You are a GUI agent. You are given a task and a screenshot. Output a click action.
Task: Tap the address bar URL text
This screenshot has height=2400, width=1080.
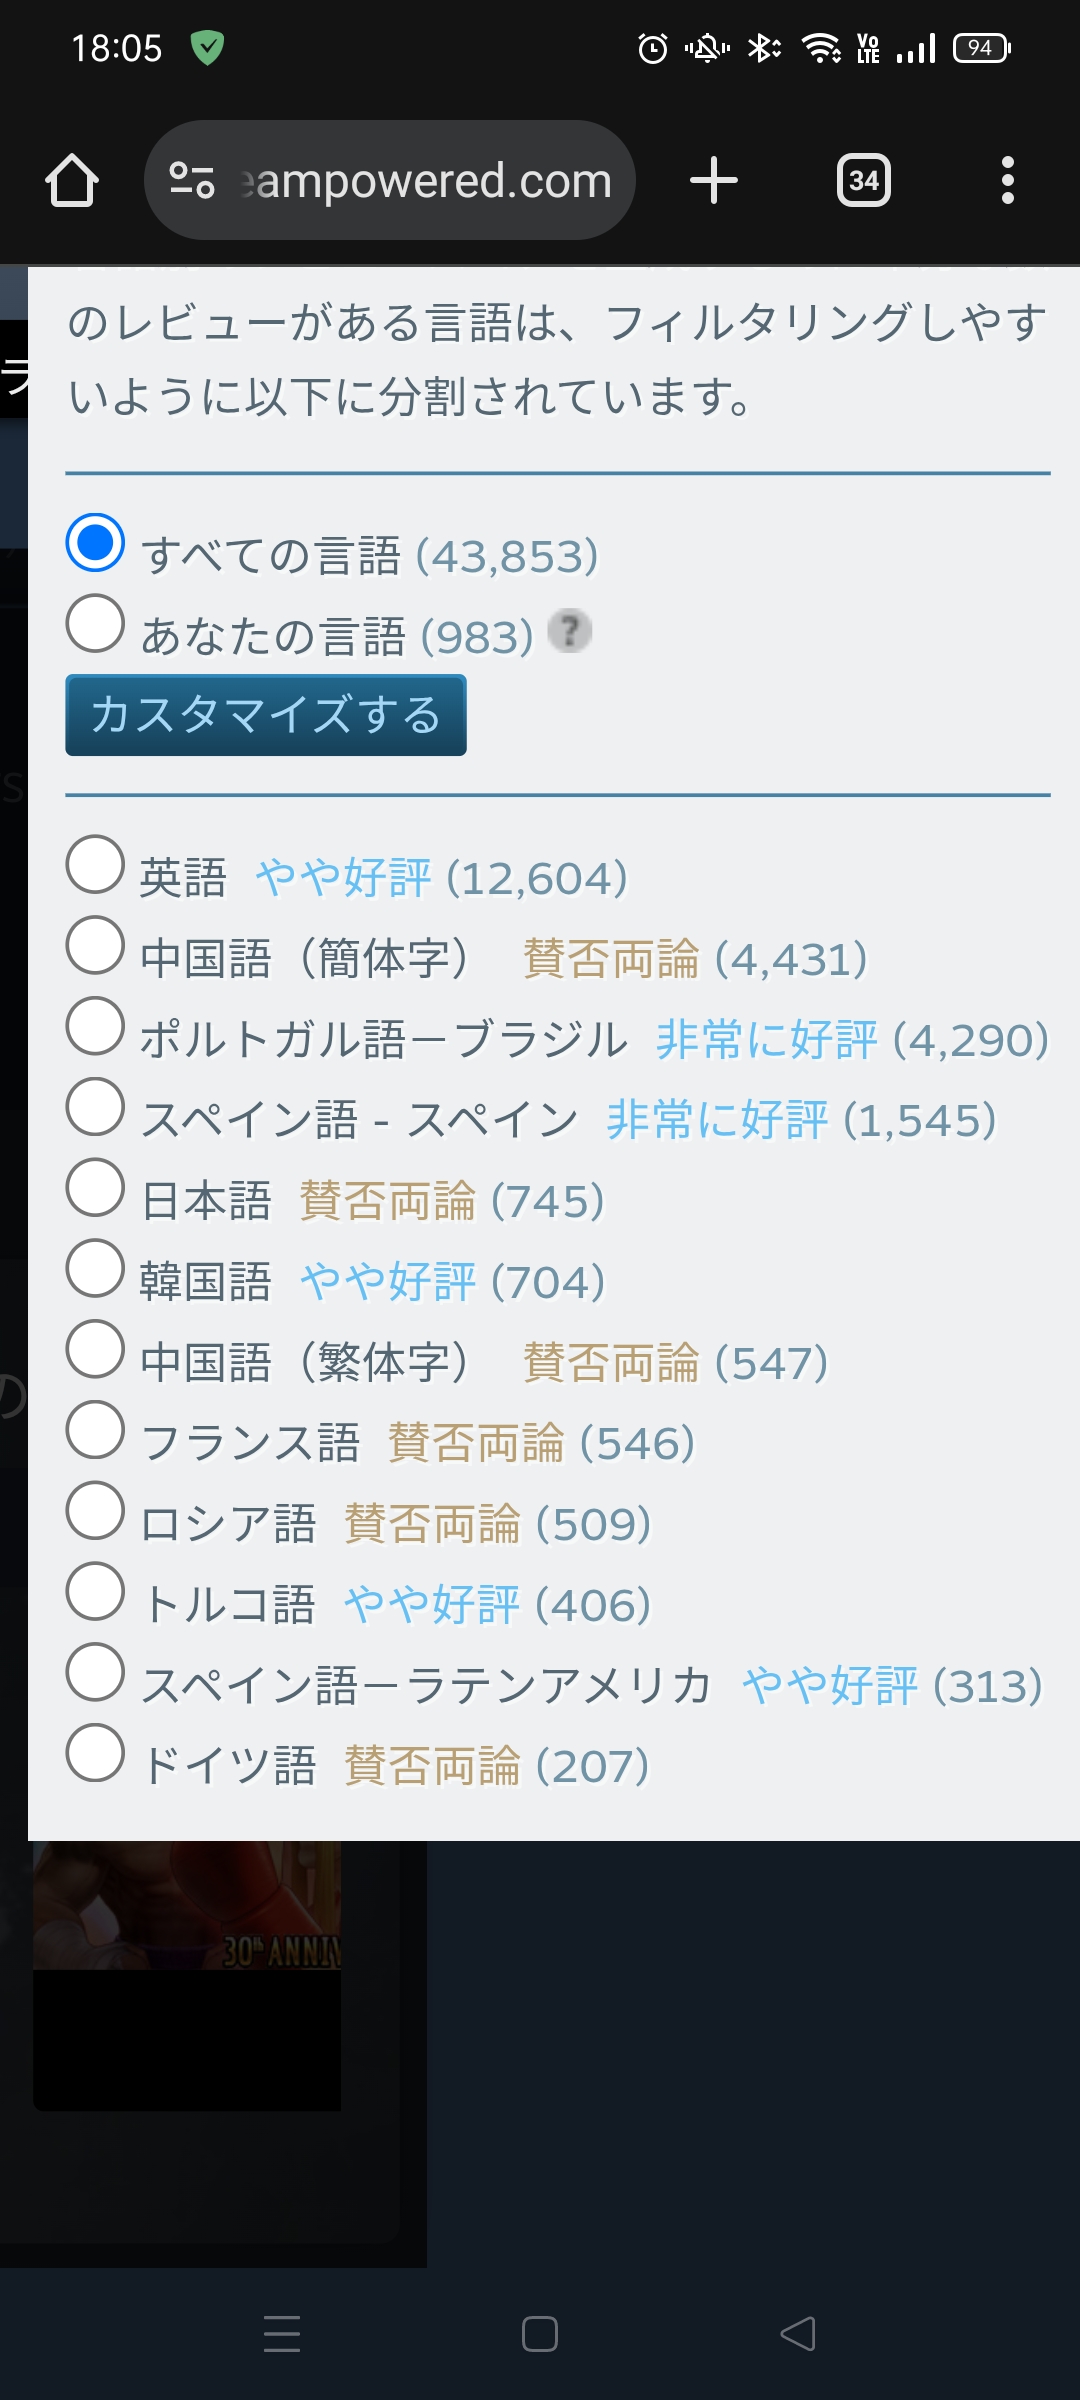430,181
